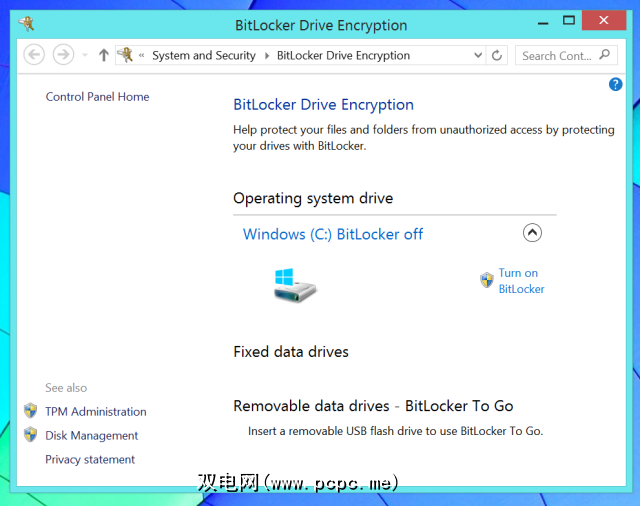Click the Fixed data drives heading
The height and width of the screenshot is (506, 640).
coord(291,352)
